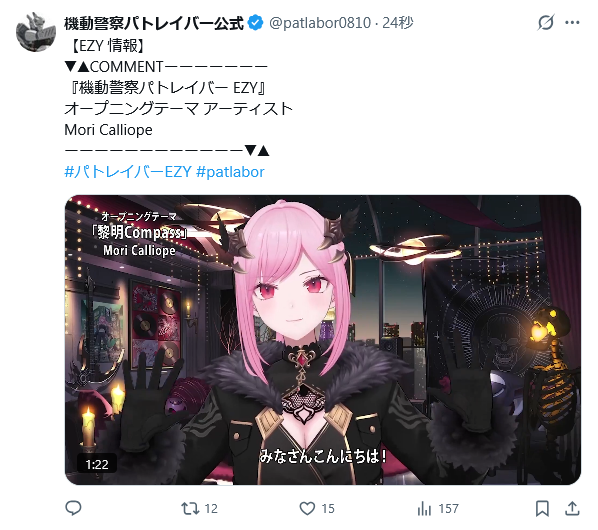The height and width of the screenshot is (530, 598).
Task: Click the 機動警察パトレイバー公式 display name
Action: (x=154, y=23)
